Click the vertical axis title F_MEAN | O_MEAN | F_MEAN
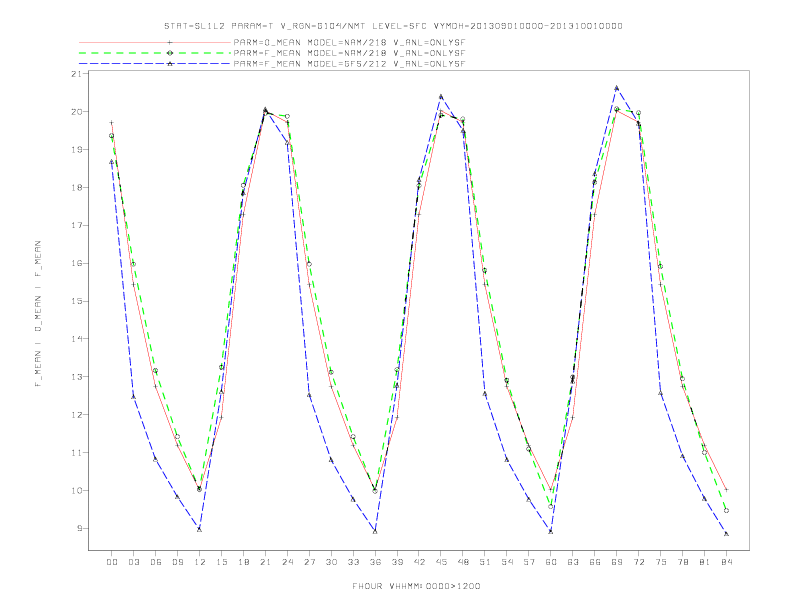The width and height of the screenshot is (792, 612). 38,314
